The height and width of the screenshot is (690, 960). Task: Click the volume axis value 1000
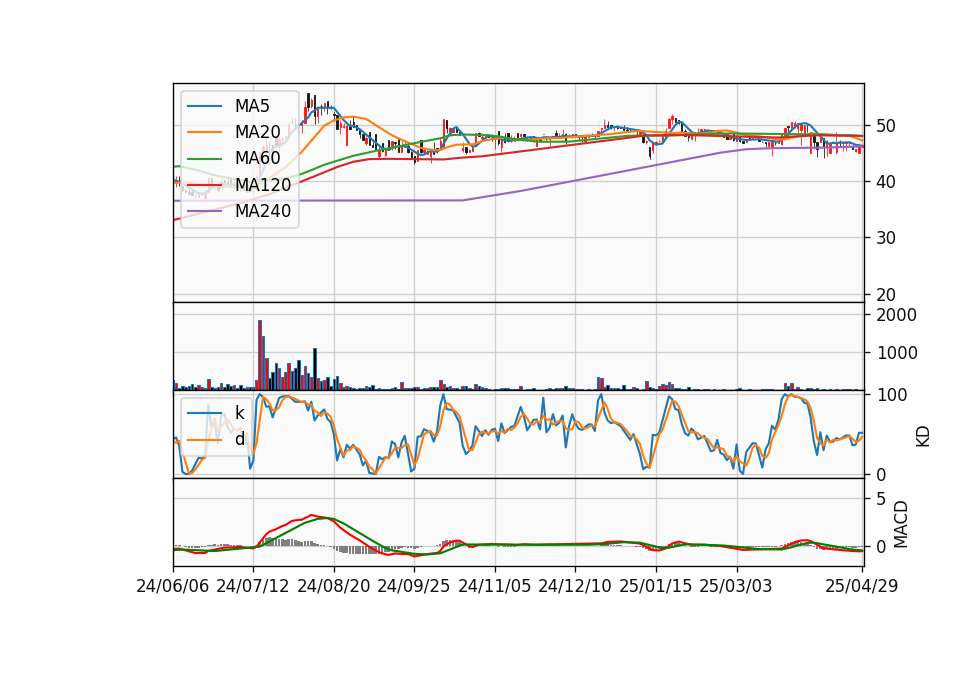(x=896, y=353)
